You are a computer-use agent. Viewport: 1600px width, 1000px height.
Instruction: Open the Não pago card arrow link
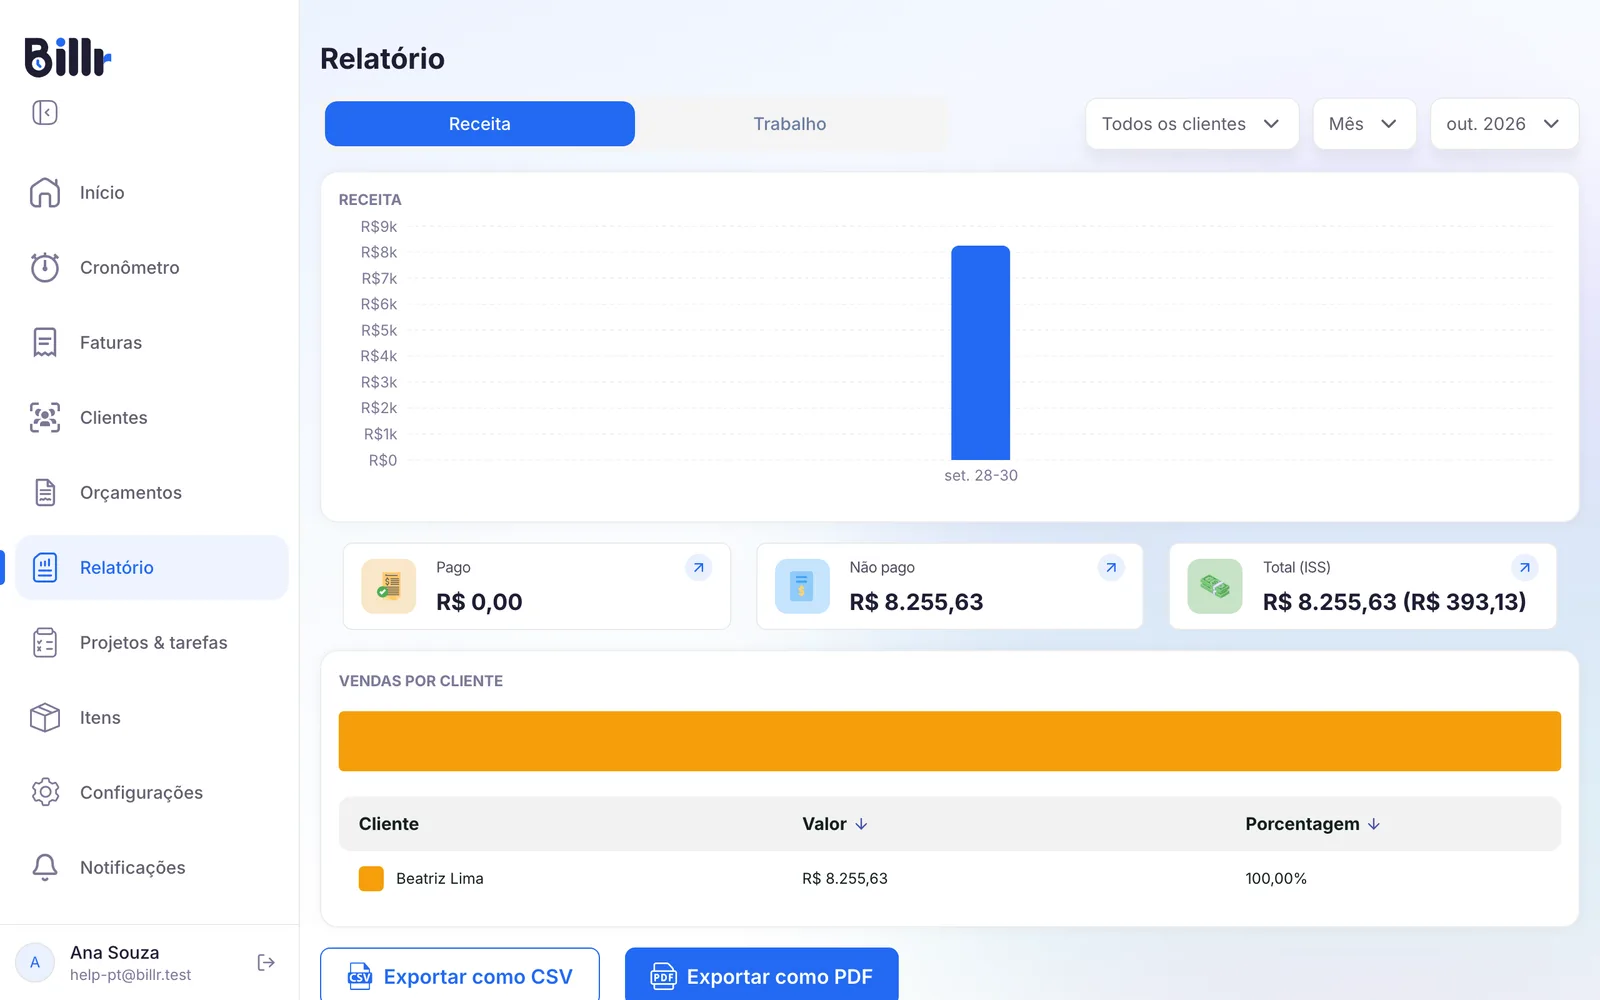(x=1111, y=567)
